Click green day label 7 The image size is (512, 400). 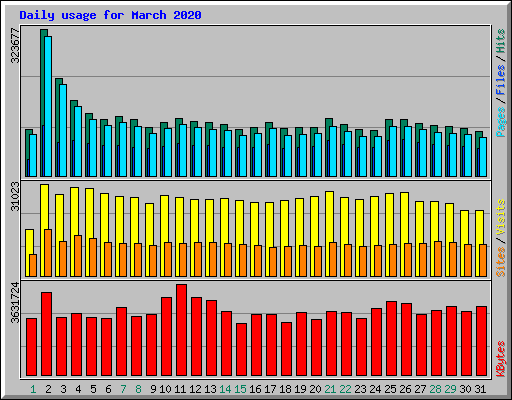pos(123,389)
